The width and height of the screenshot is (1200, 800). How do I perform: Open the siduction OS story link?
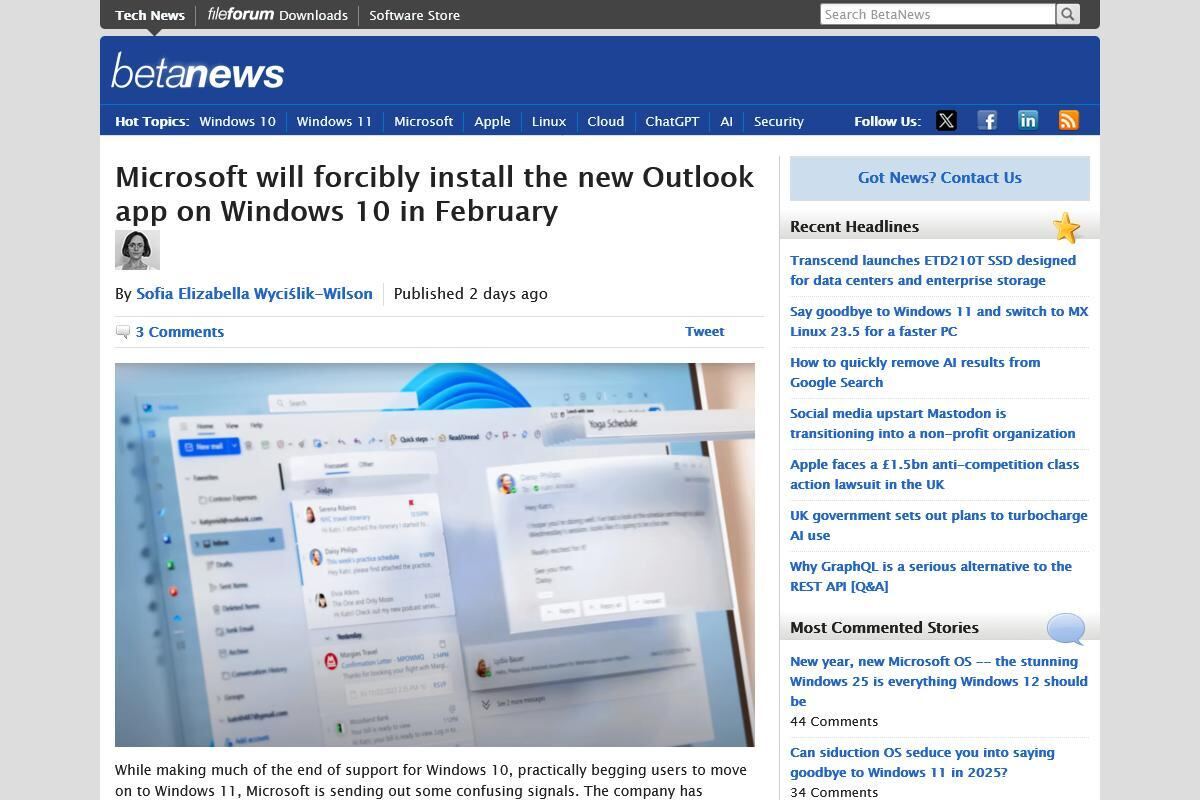tap(922, 762)
